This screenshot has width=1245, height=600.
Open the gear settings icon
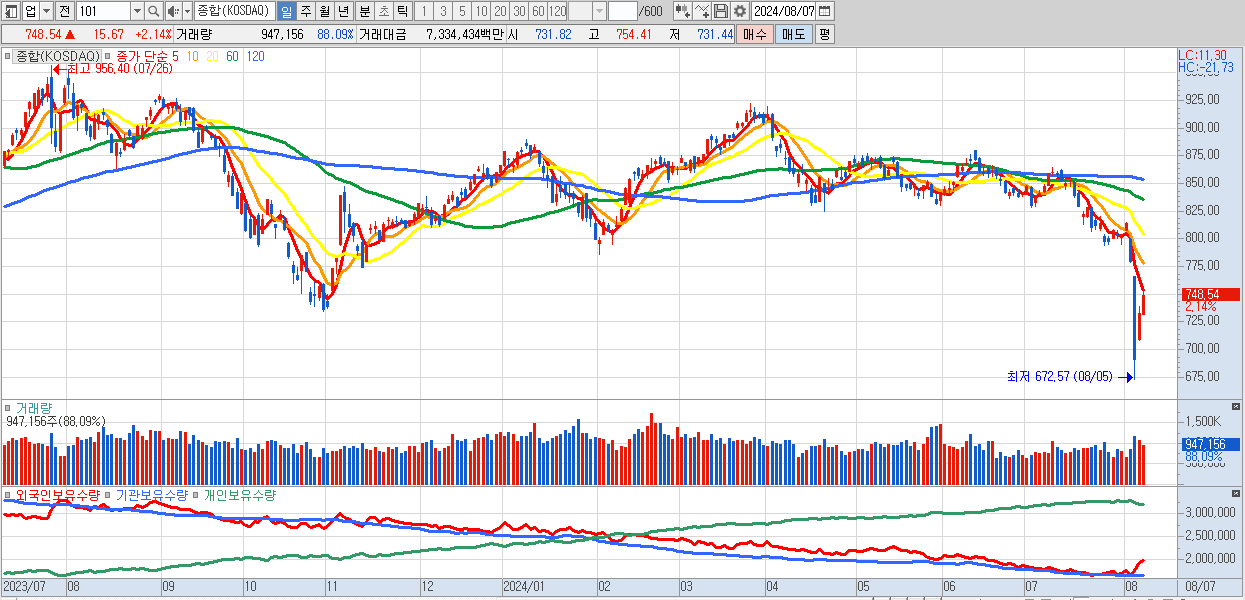tap(739, 11)
